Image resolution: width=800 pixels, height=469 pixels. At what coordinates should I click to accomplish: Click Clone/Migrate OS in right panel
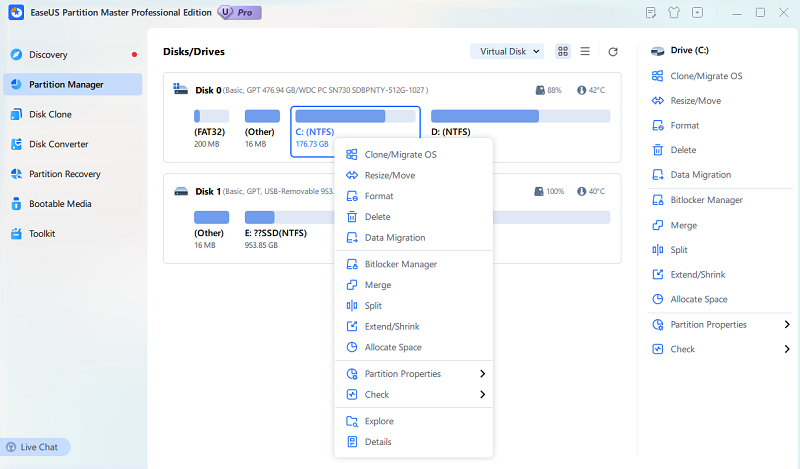(706, 76)
